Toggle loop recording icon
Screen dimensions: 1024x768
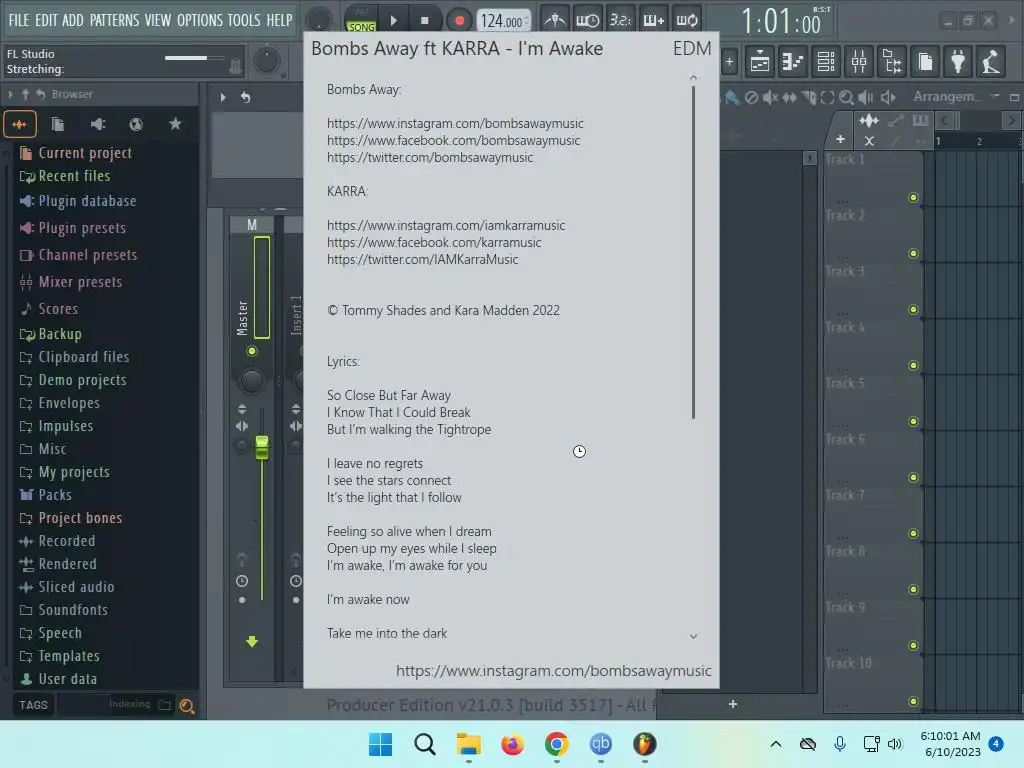[x=686, y=20]
